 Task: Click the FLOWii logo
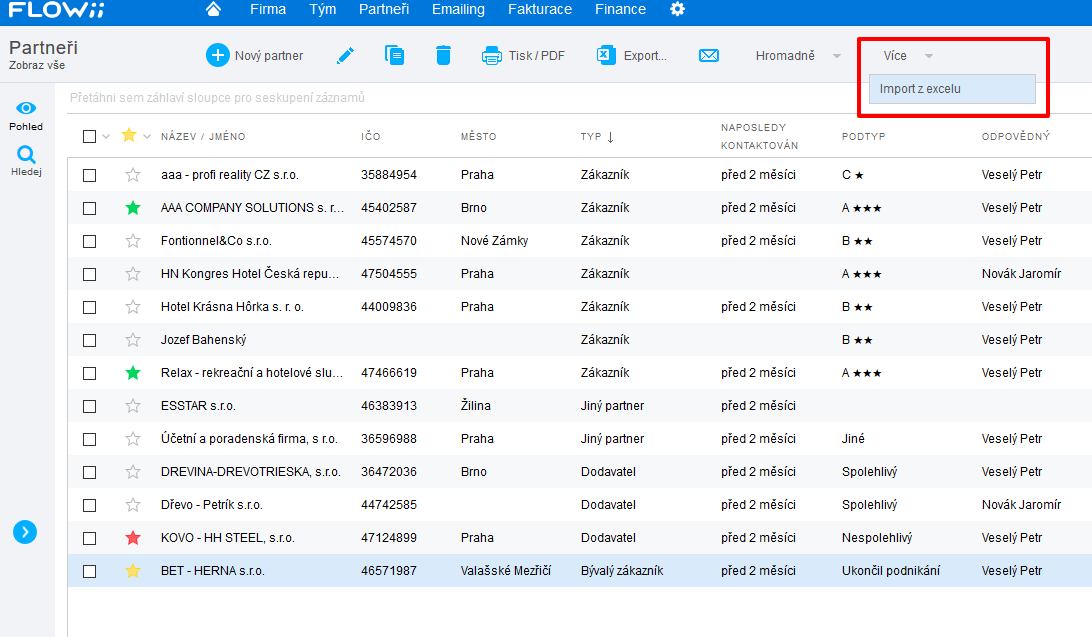coord(56,9)
